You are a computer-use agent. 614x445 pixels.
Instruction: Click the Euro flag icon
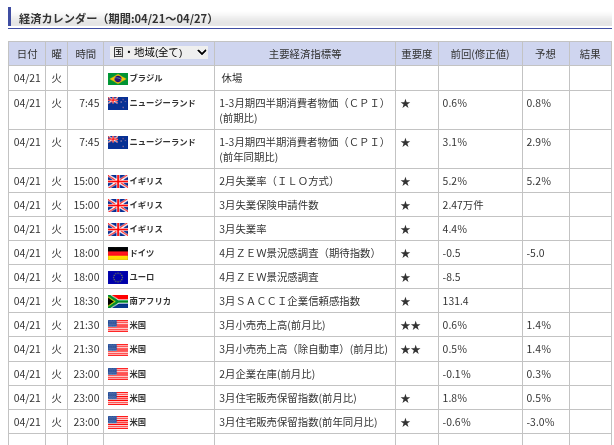coord(117,277)
